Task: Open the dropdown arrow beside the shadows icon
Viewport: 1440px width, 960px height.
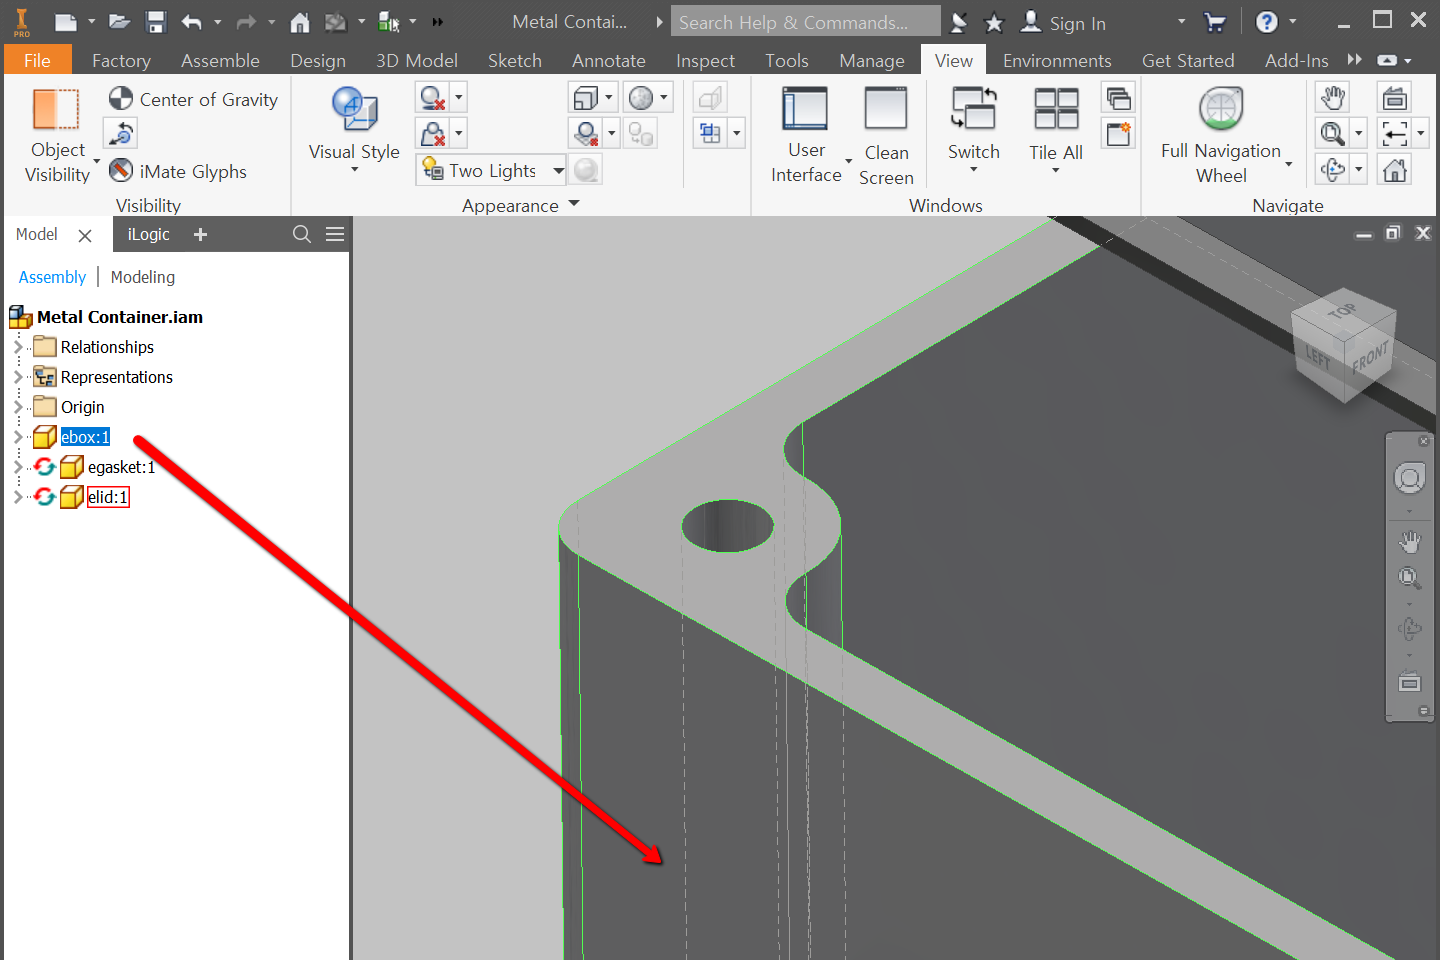Action: tap(459, 98)
